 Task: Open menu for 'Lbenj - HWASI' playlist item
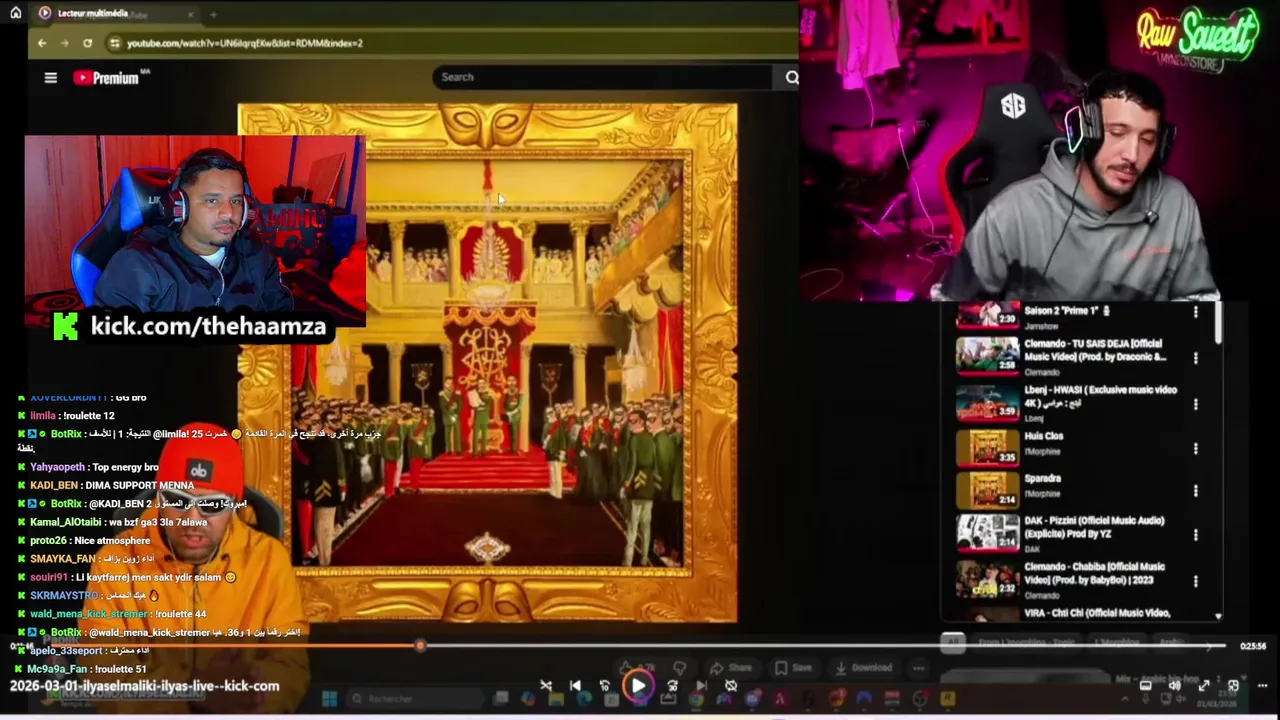(1195, 404)
